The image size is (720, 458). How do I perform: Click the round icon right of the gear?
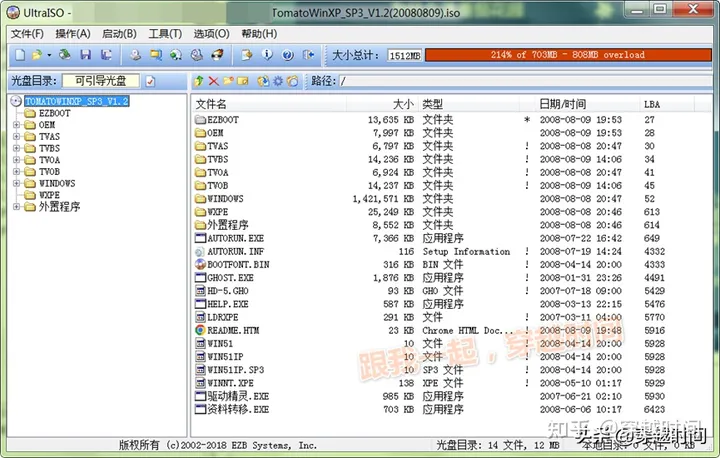point(292,81)
